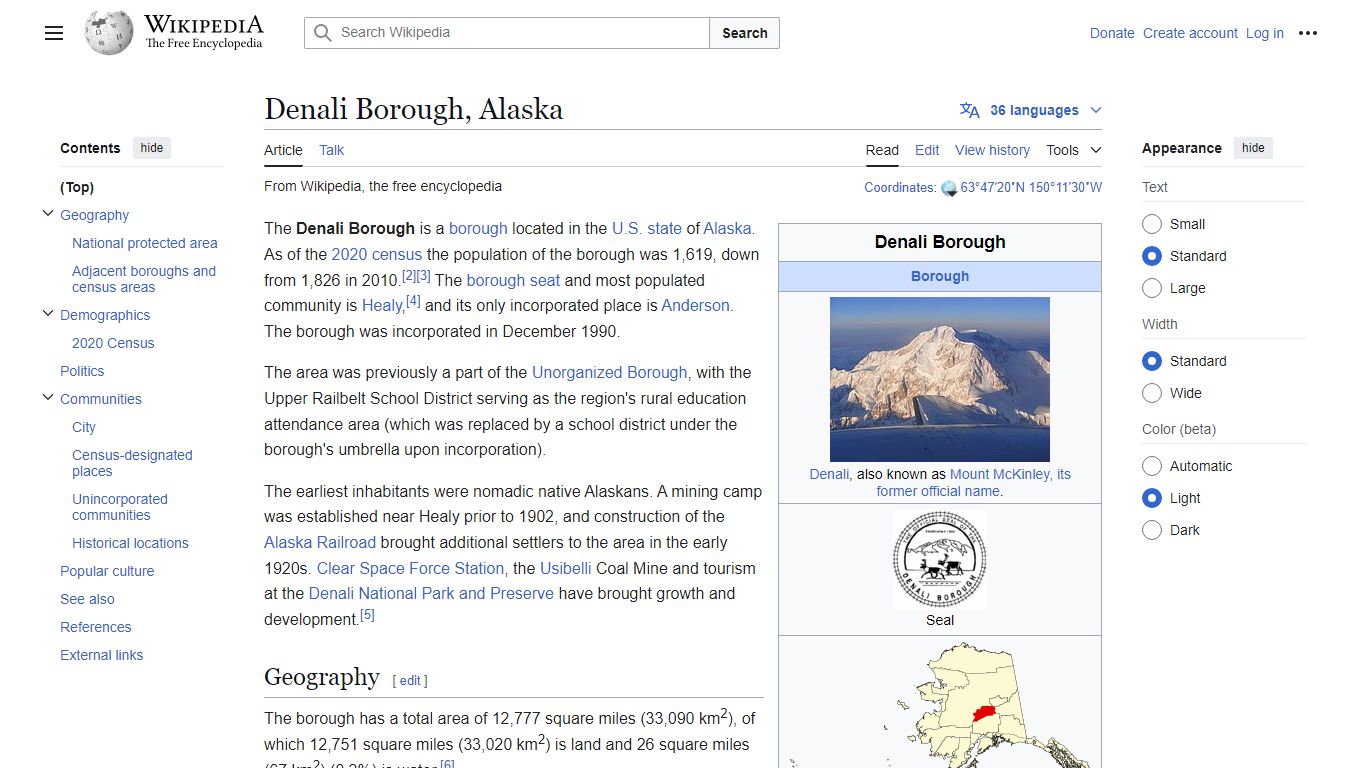Image resolution: width=1366 pixels, height=768 pixels.
Task: Click the Borough link in infobox header
Action: (x=940, y=276)
